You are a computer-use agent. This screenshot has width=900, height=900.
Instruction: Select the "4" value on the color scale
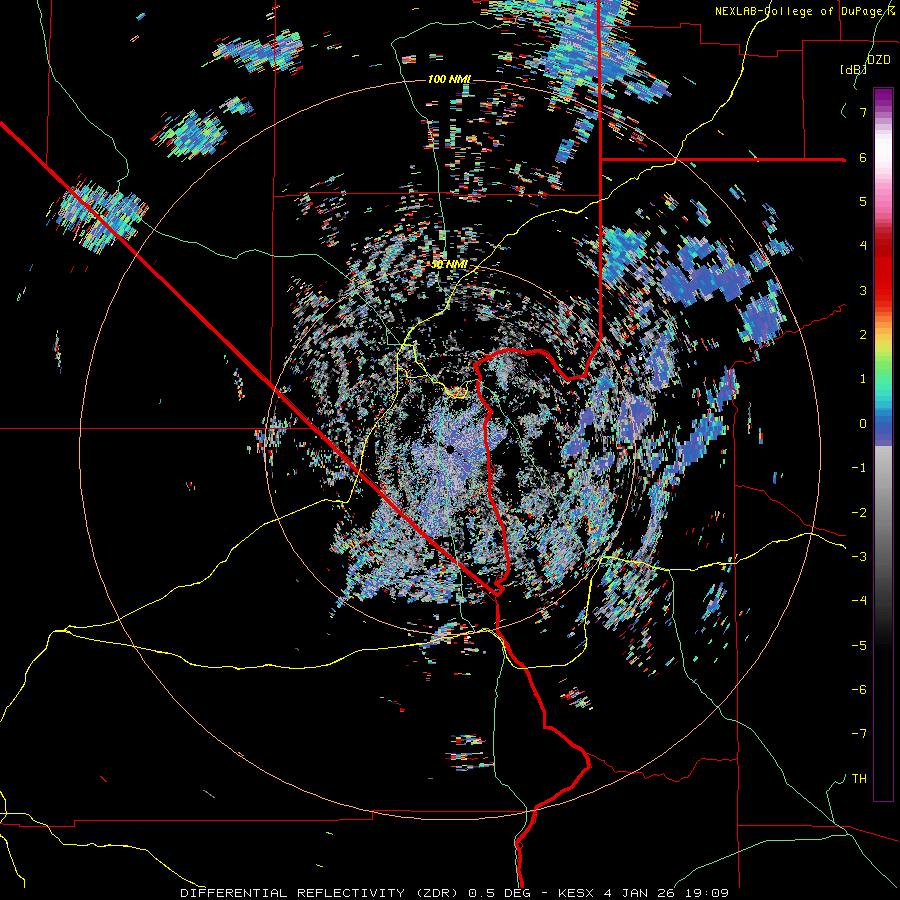(863, 246)
